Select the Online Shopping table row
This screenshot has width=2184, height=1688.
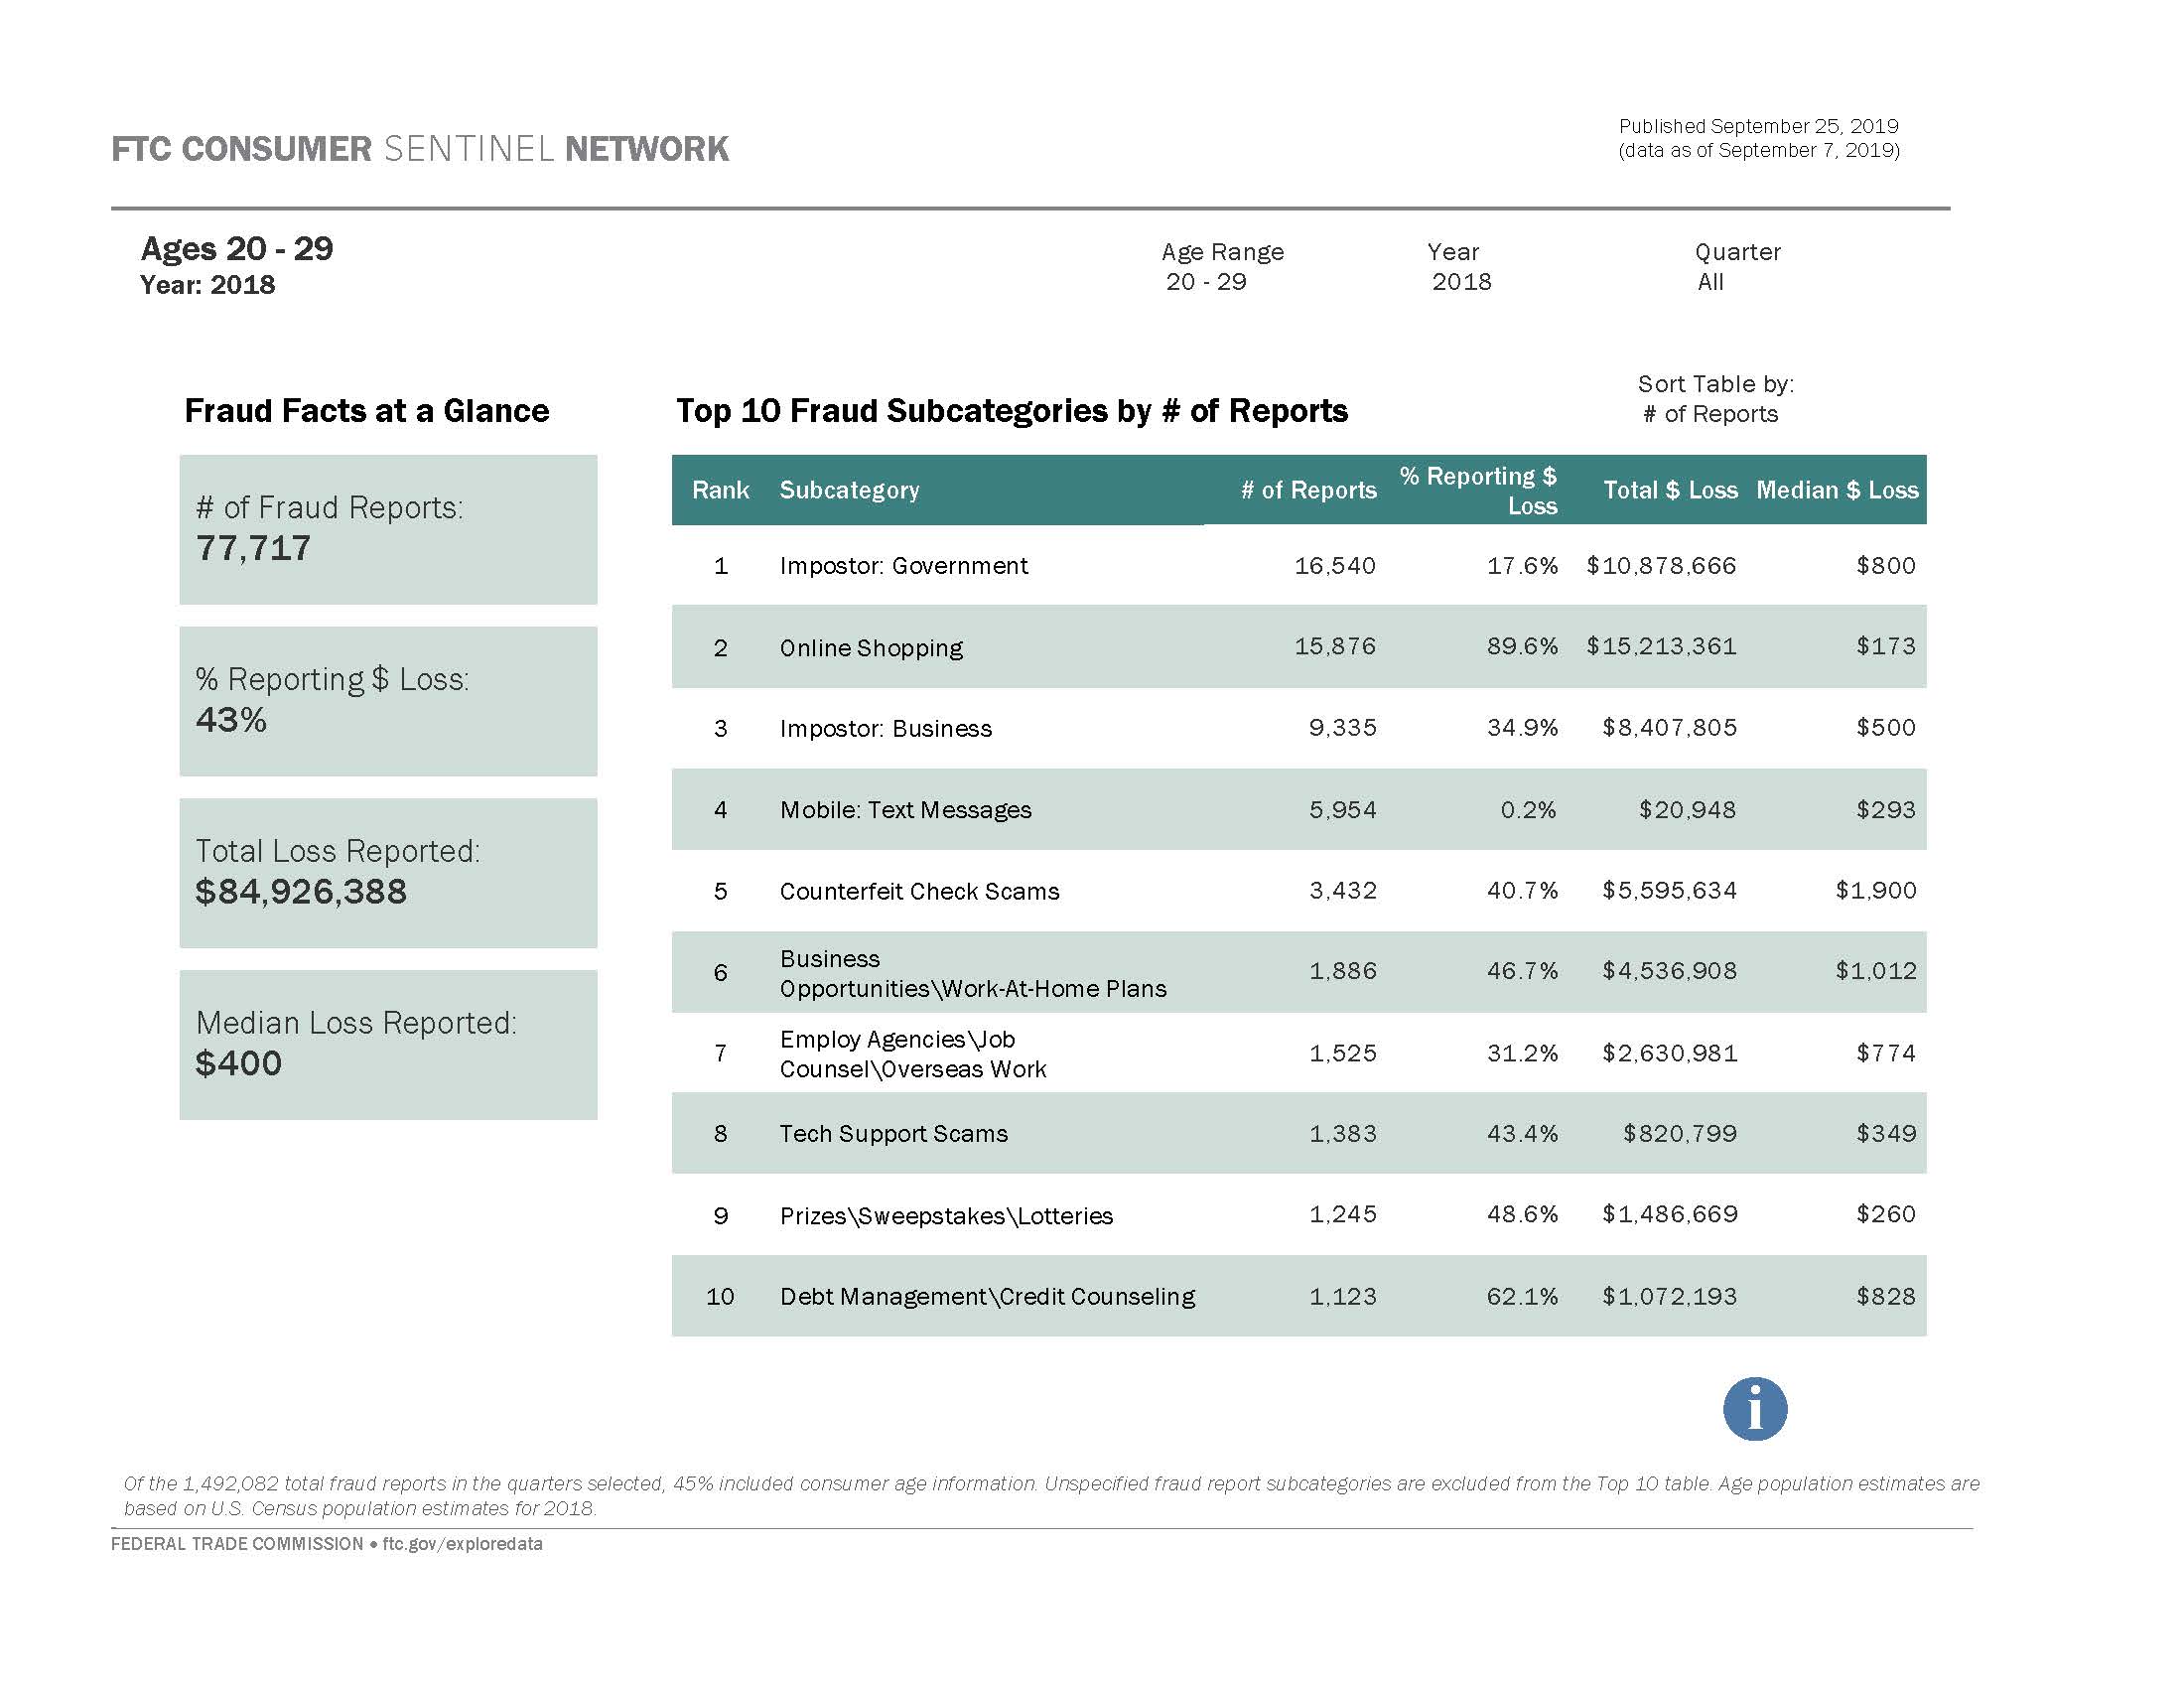[x=1300, y=648]
